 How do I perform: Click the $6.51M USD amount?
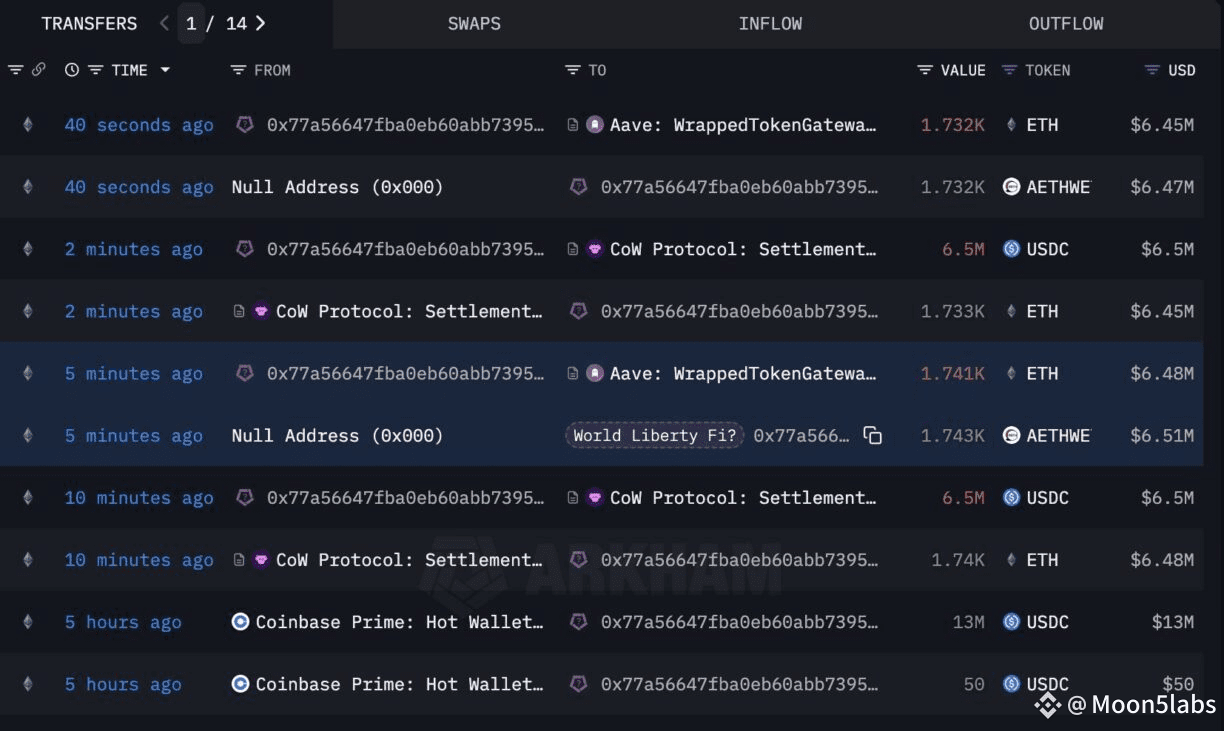(1162, 436)
